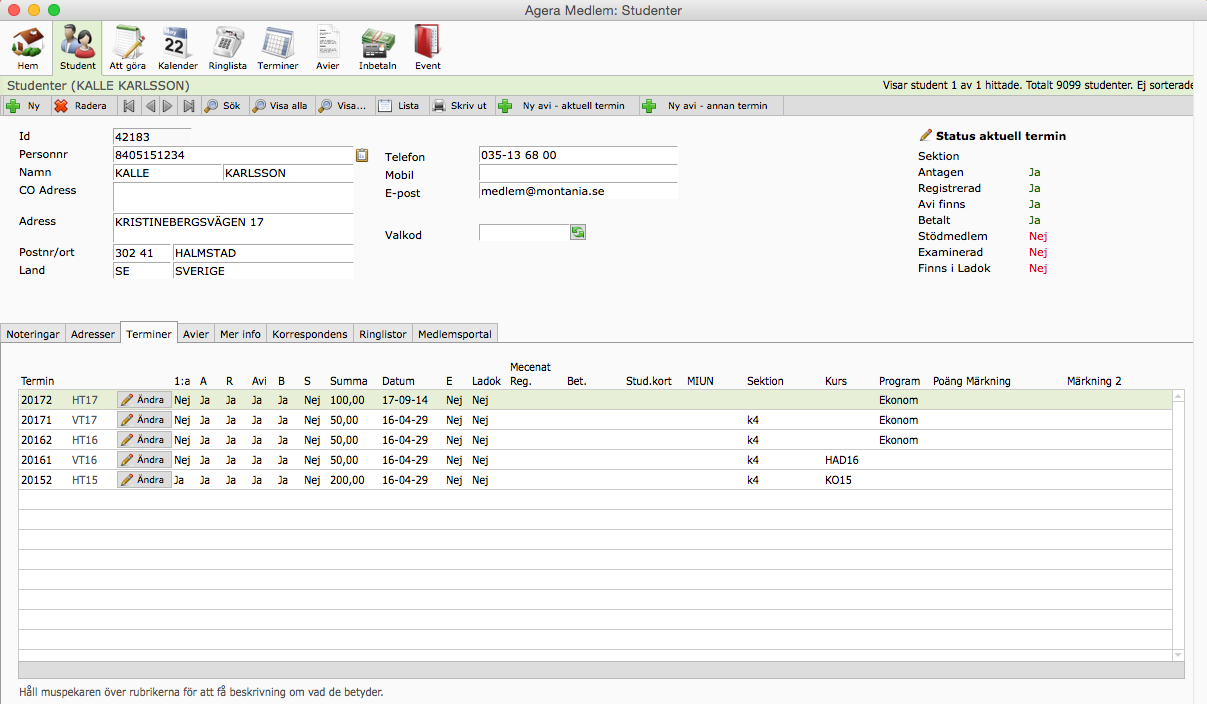Open the Lista view
The width and height of the screenshot is (1207, 704).
pos(399,106)
